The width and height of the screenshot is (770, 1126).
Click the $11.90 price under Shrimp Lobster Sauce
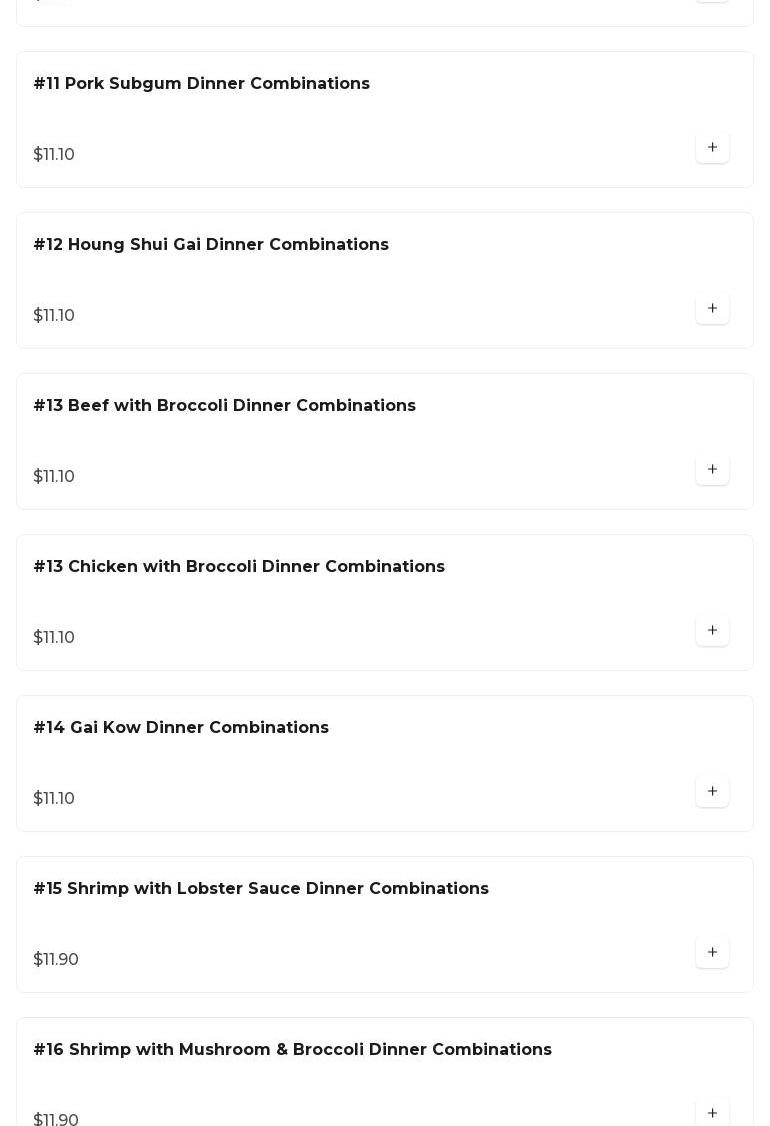coord(56,960)
